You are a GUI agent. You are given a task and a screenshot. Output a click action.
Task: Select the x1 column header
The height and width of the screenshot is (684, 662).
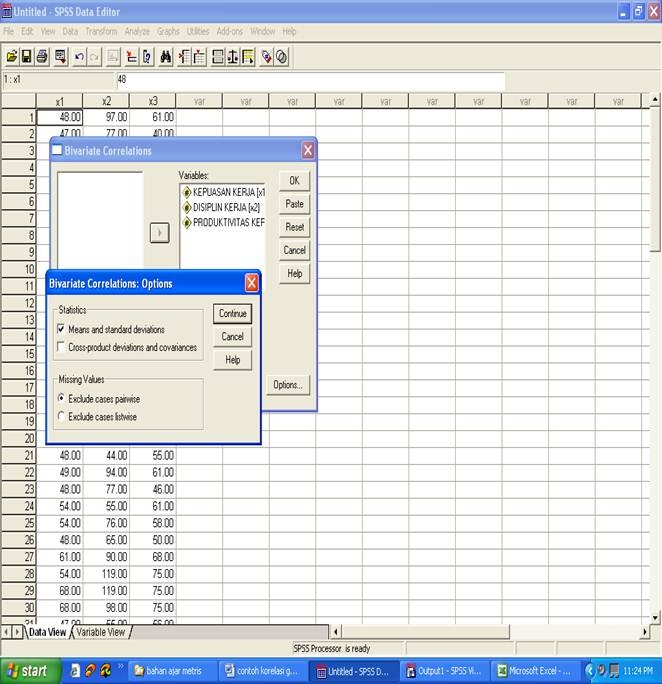click(x=59, y=101)
